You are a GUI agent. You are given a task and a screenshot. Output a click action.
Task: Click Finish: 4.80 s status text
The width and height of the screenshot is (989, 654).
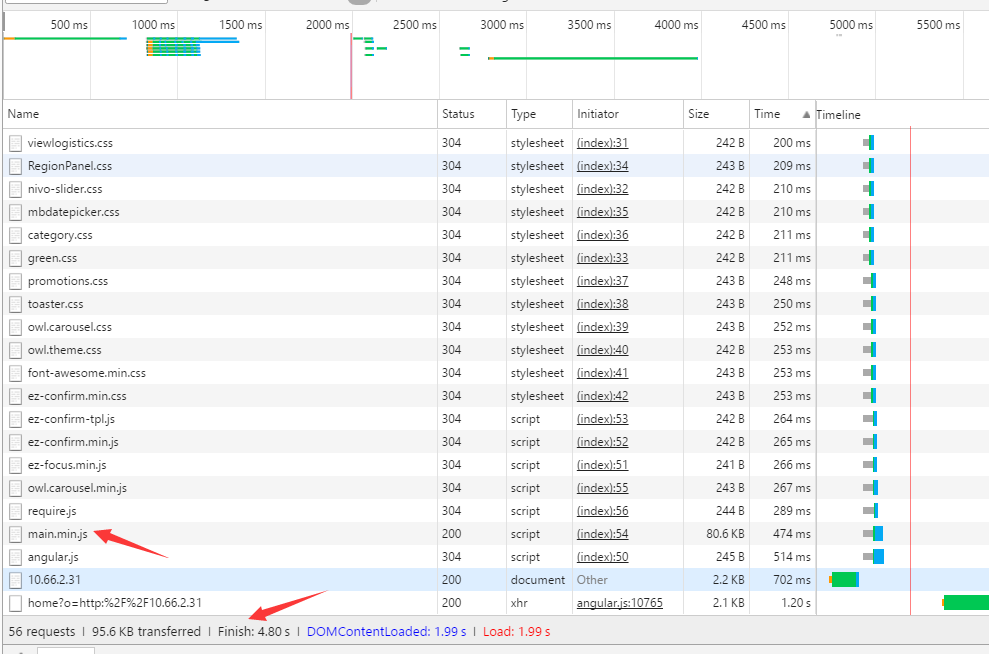(x=254, y=631)
